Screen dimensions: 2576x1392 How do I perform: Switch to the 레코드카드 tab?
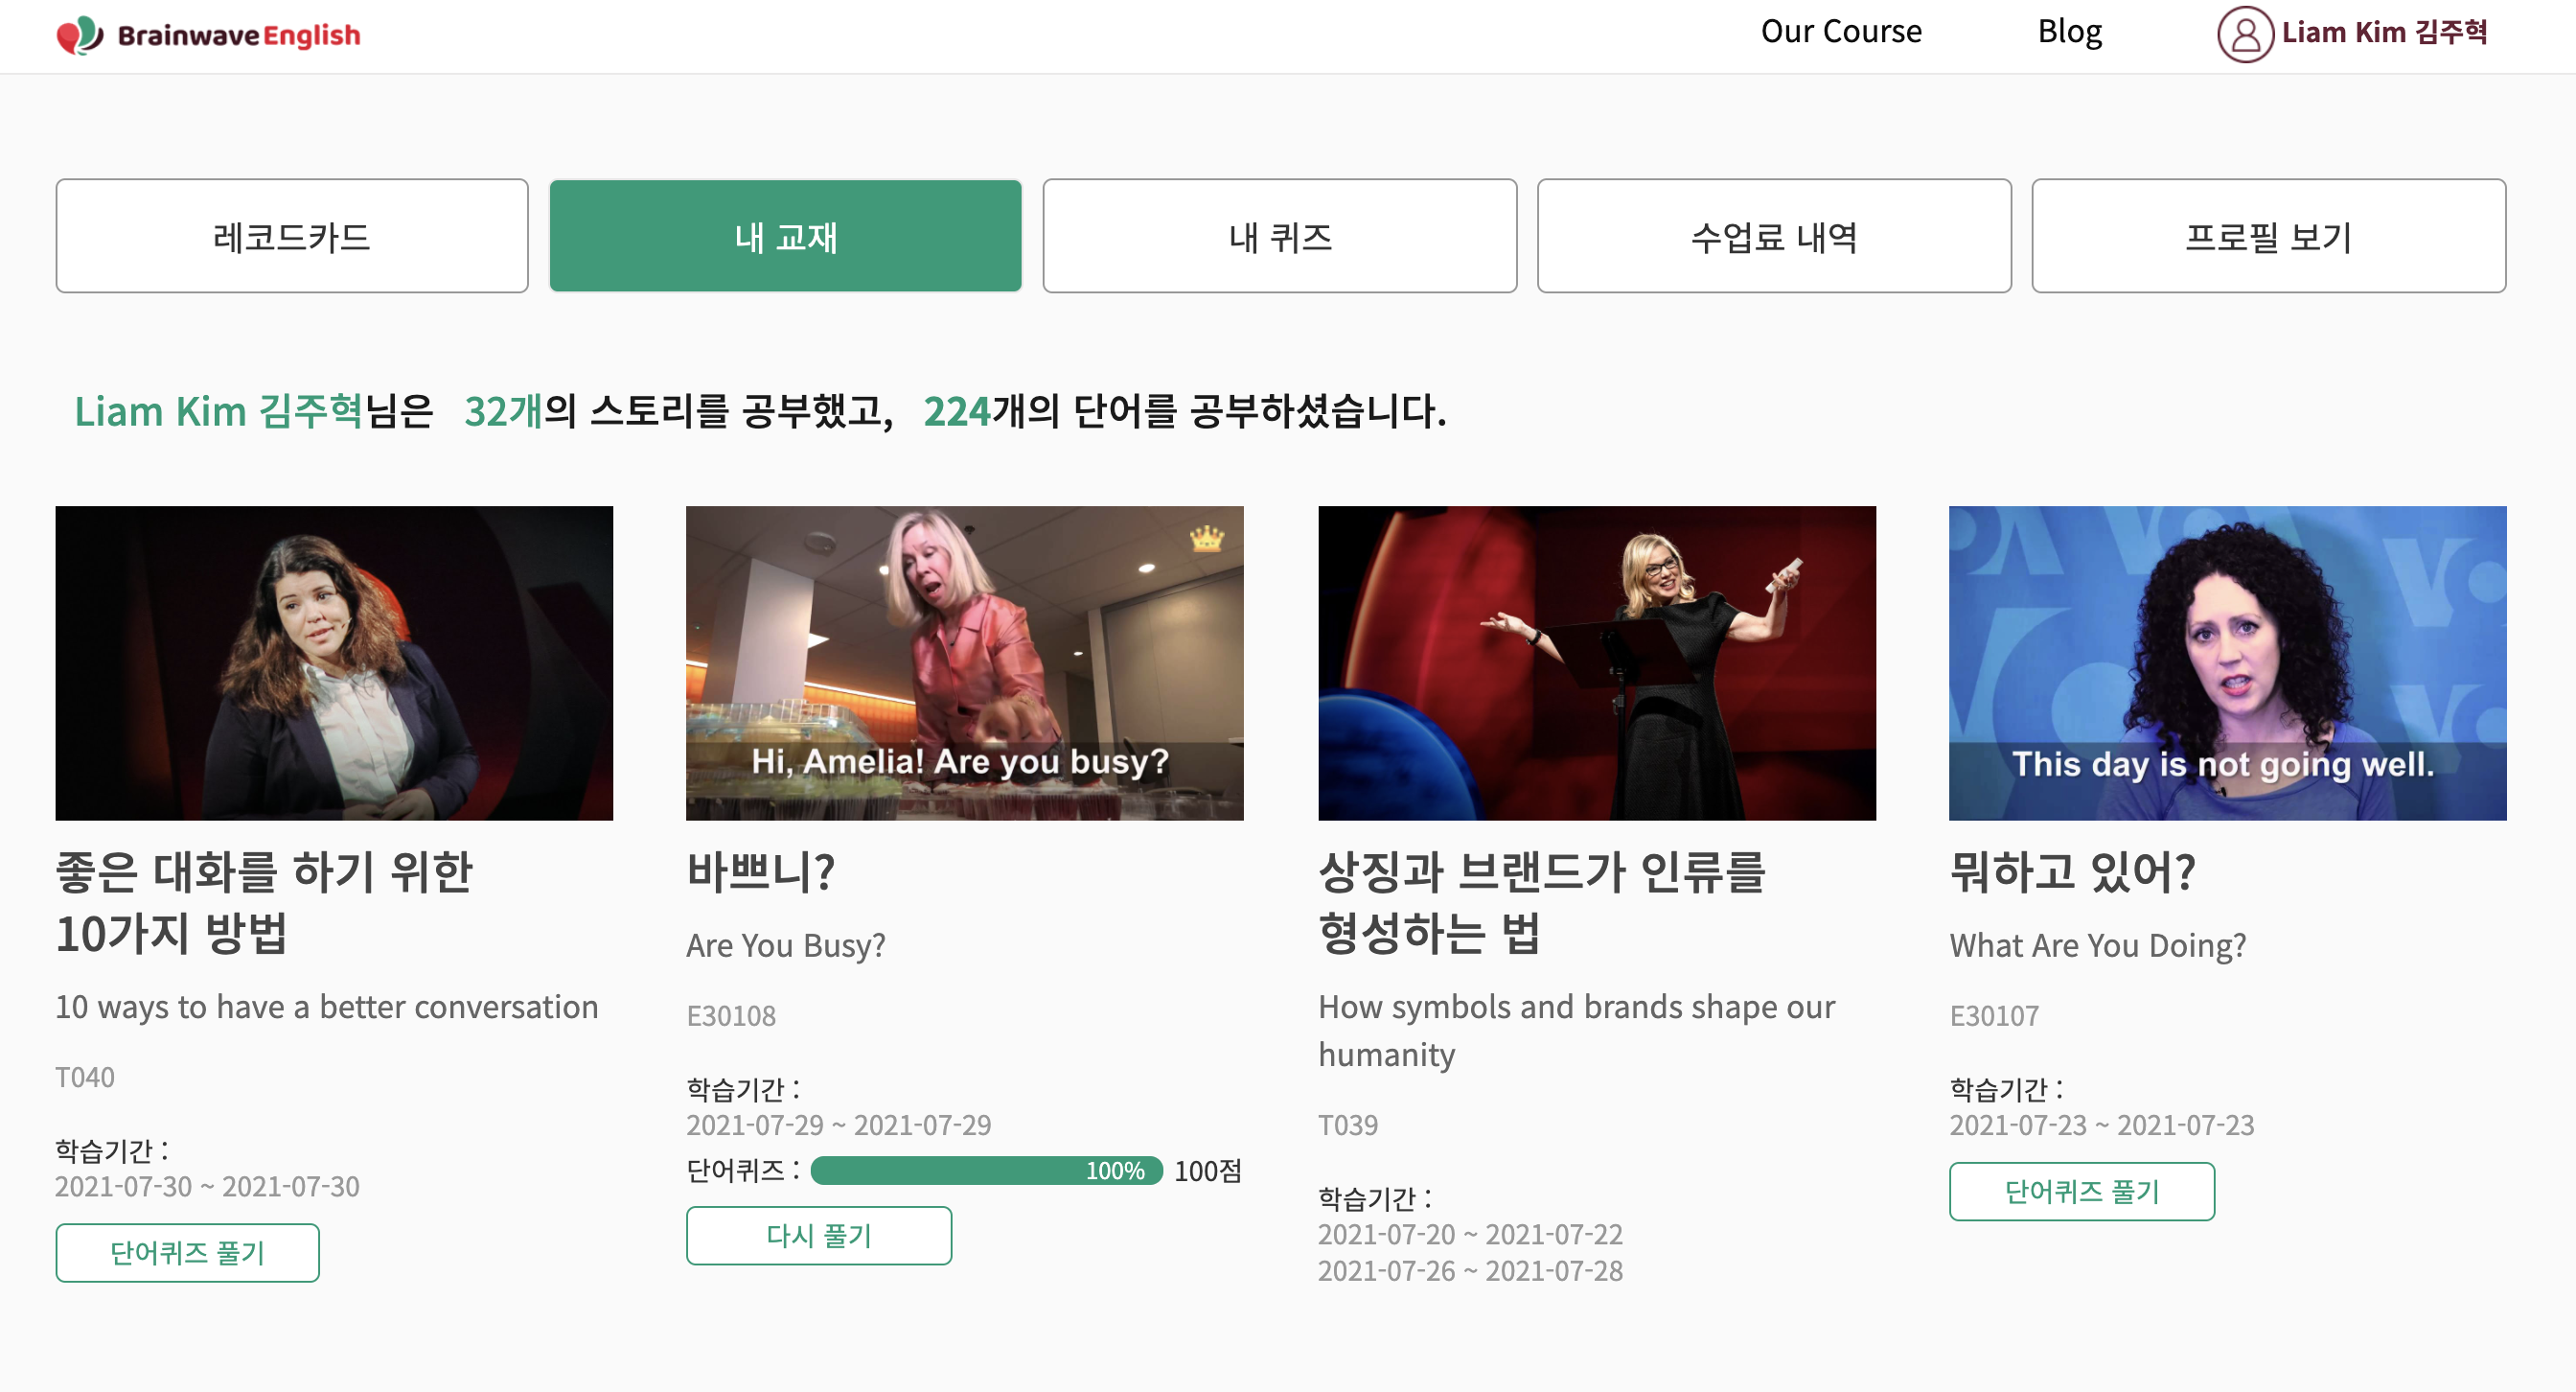click(291, 236)
